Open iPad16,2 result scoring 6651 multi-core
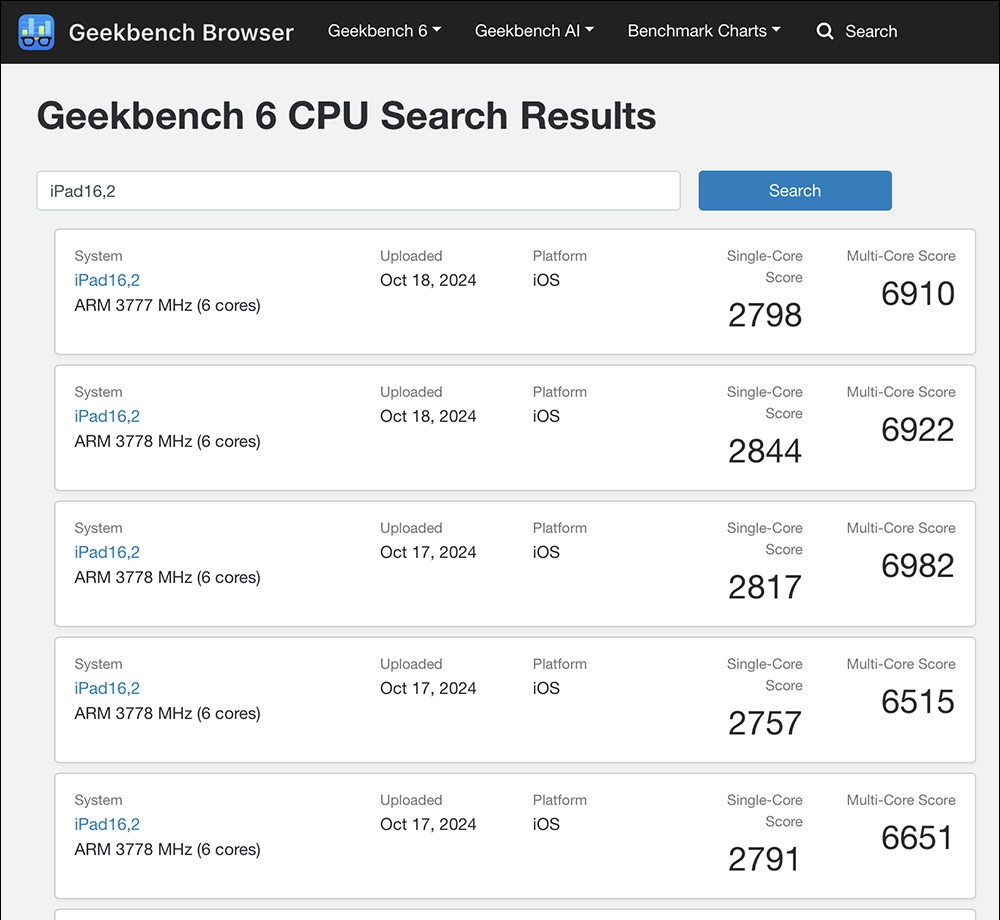Viewport: 1000px width, 920px height. tap(107, 824)
